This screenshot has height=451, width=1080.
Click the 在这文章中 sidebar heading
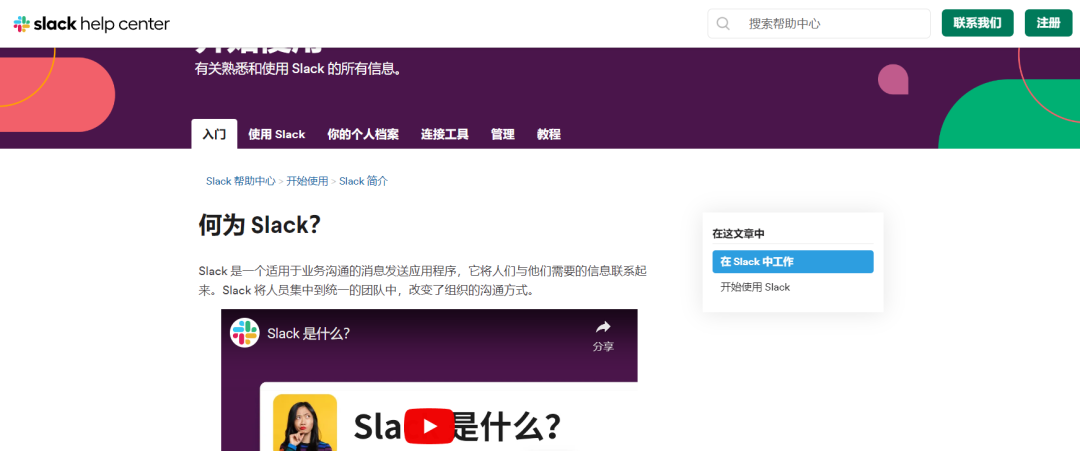738,233
